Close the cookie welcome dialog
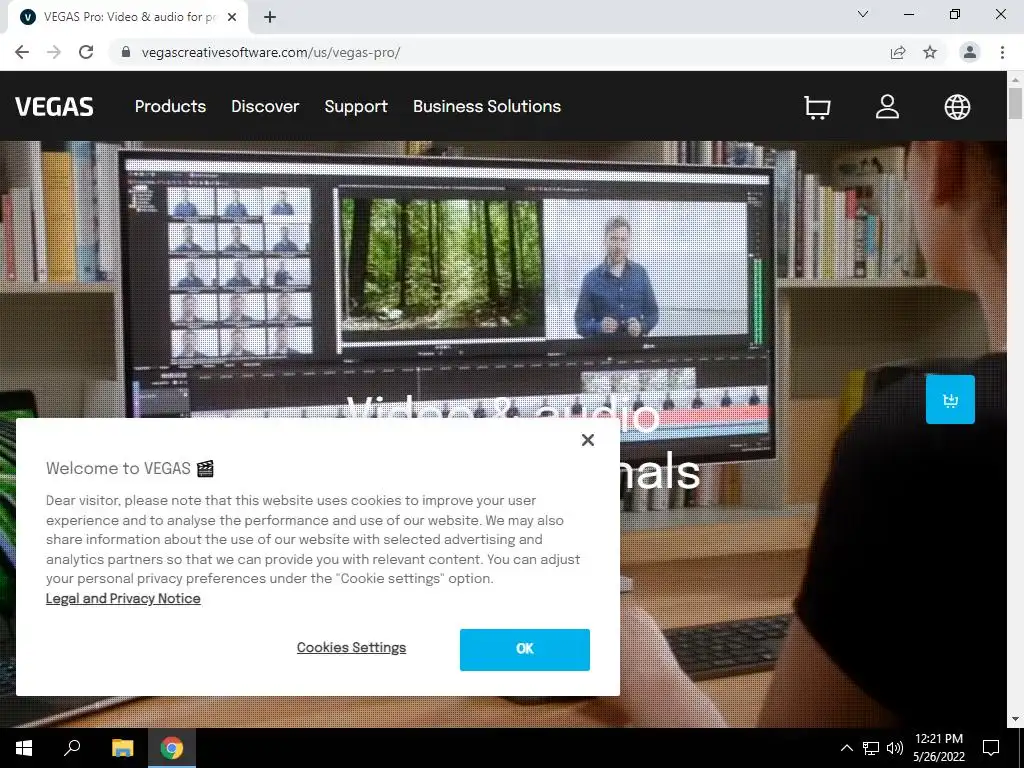This screenshot has height=768, width=1024. 588,440
